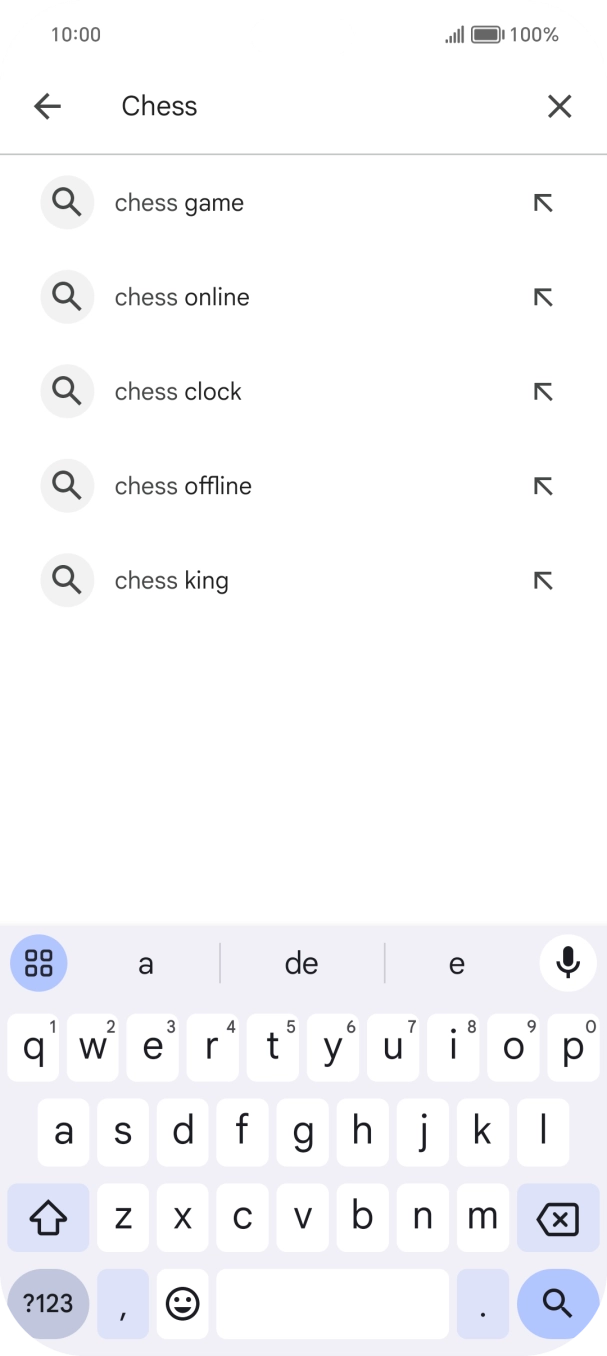This screenshot has width=607, height=1356.
Task: Tap the diagonal arrow next to chess online
Action: click(x=542, y=296)
